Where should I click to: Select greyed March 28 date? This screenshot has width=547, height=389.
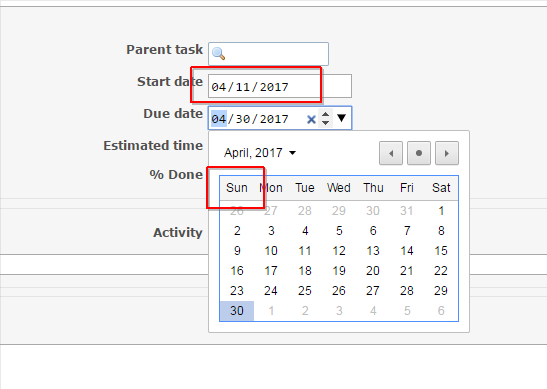305,211
